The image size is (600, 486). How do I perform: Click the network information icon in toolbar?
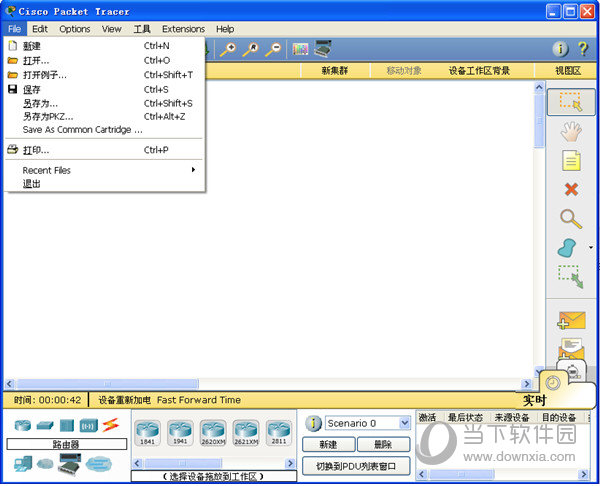(560, 49)
